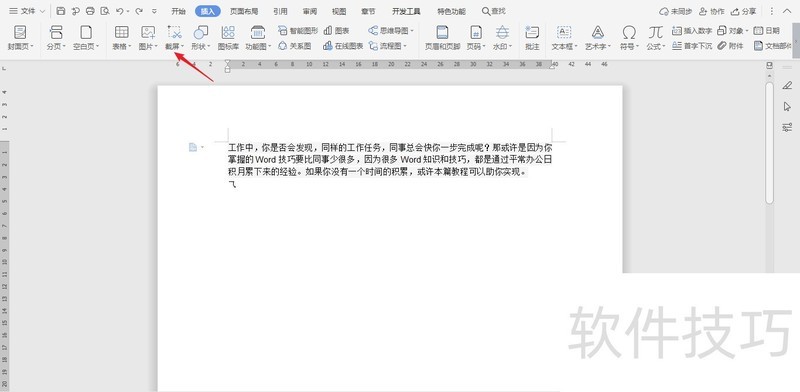Click the paragraph layout icon beside text
The image size is (800, 392).
click(x=193, y=148)
